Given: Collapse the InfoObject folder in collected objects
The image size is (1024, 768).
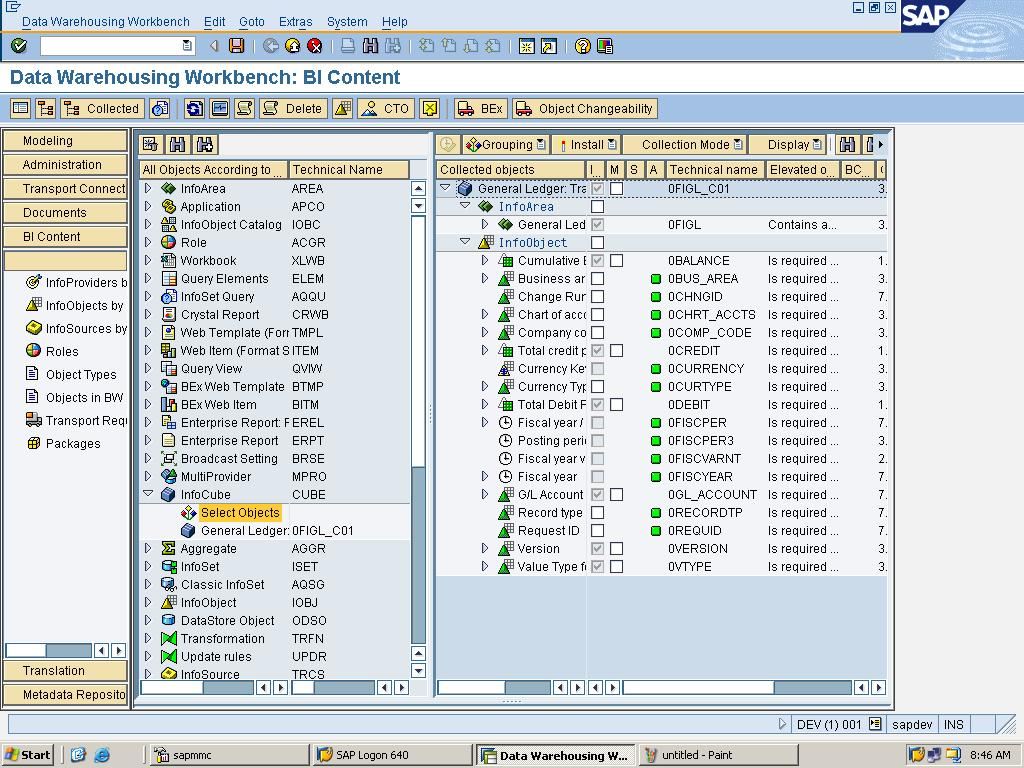Looking at the screenshot, I should coord(464,242).
